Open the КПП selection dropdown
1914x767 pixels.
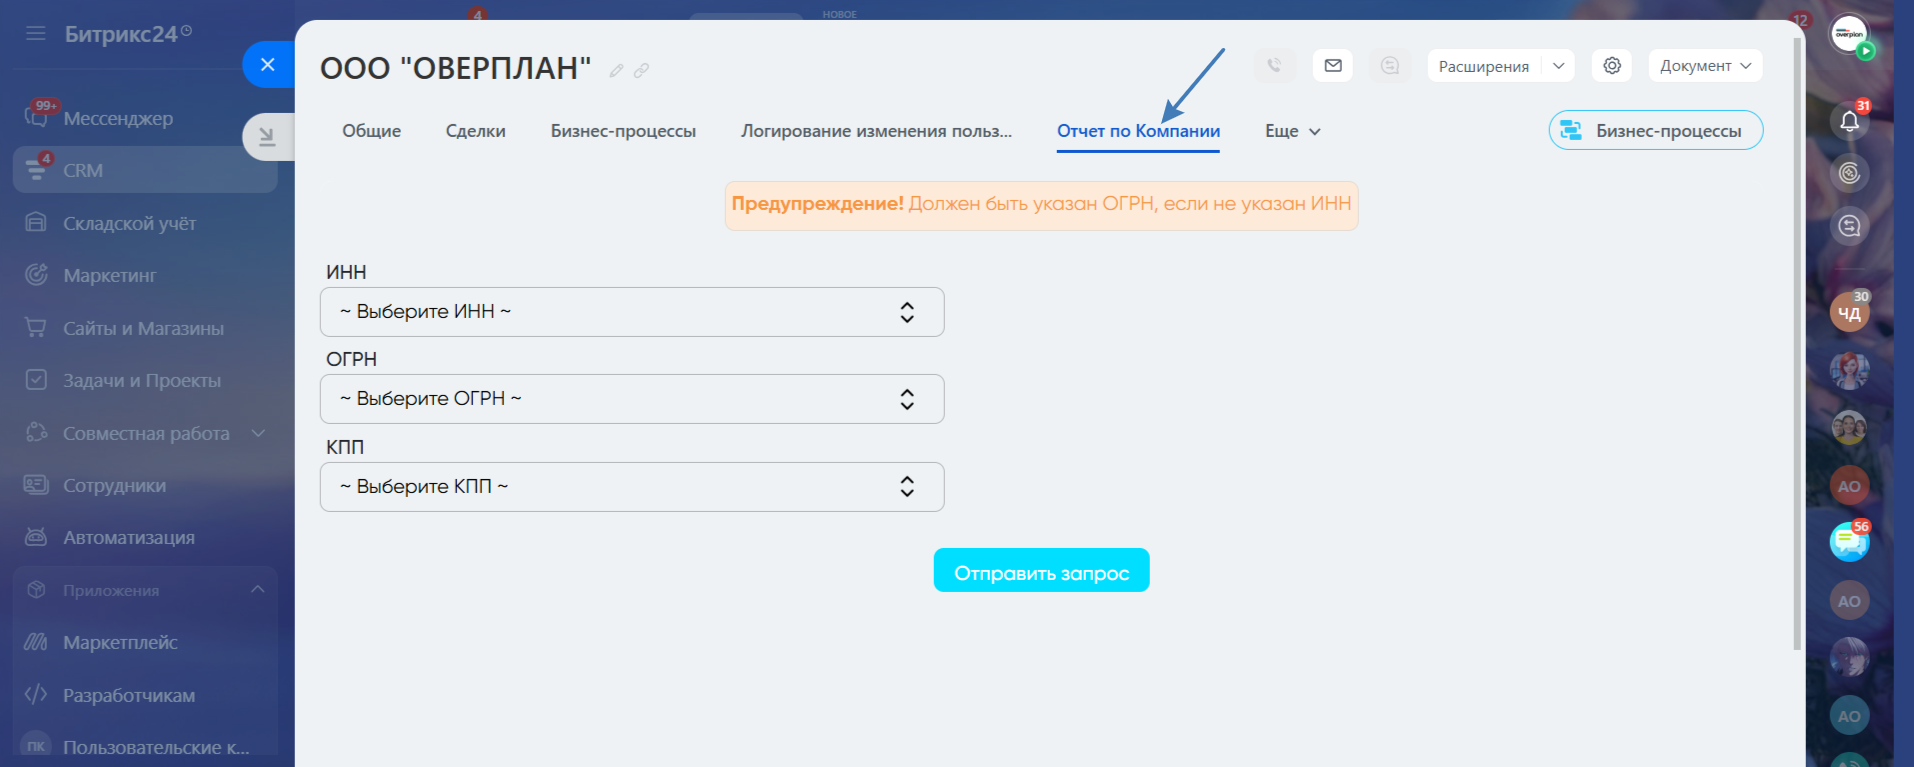632,487
